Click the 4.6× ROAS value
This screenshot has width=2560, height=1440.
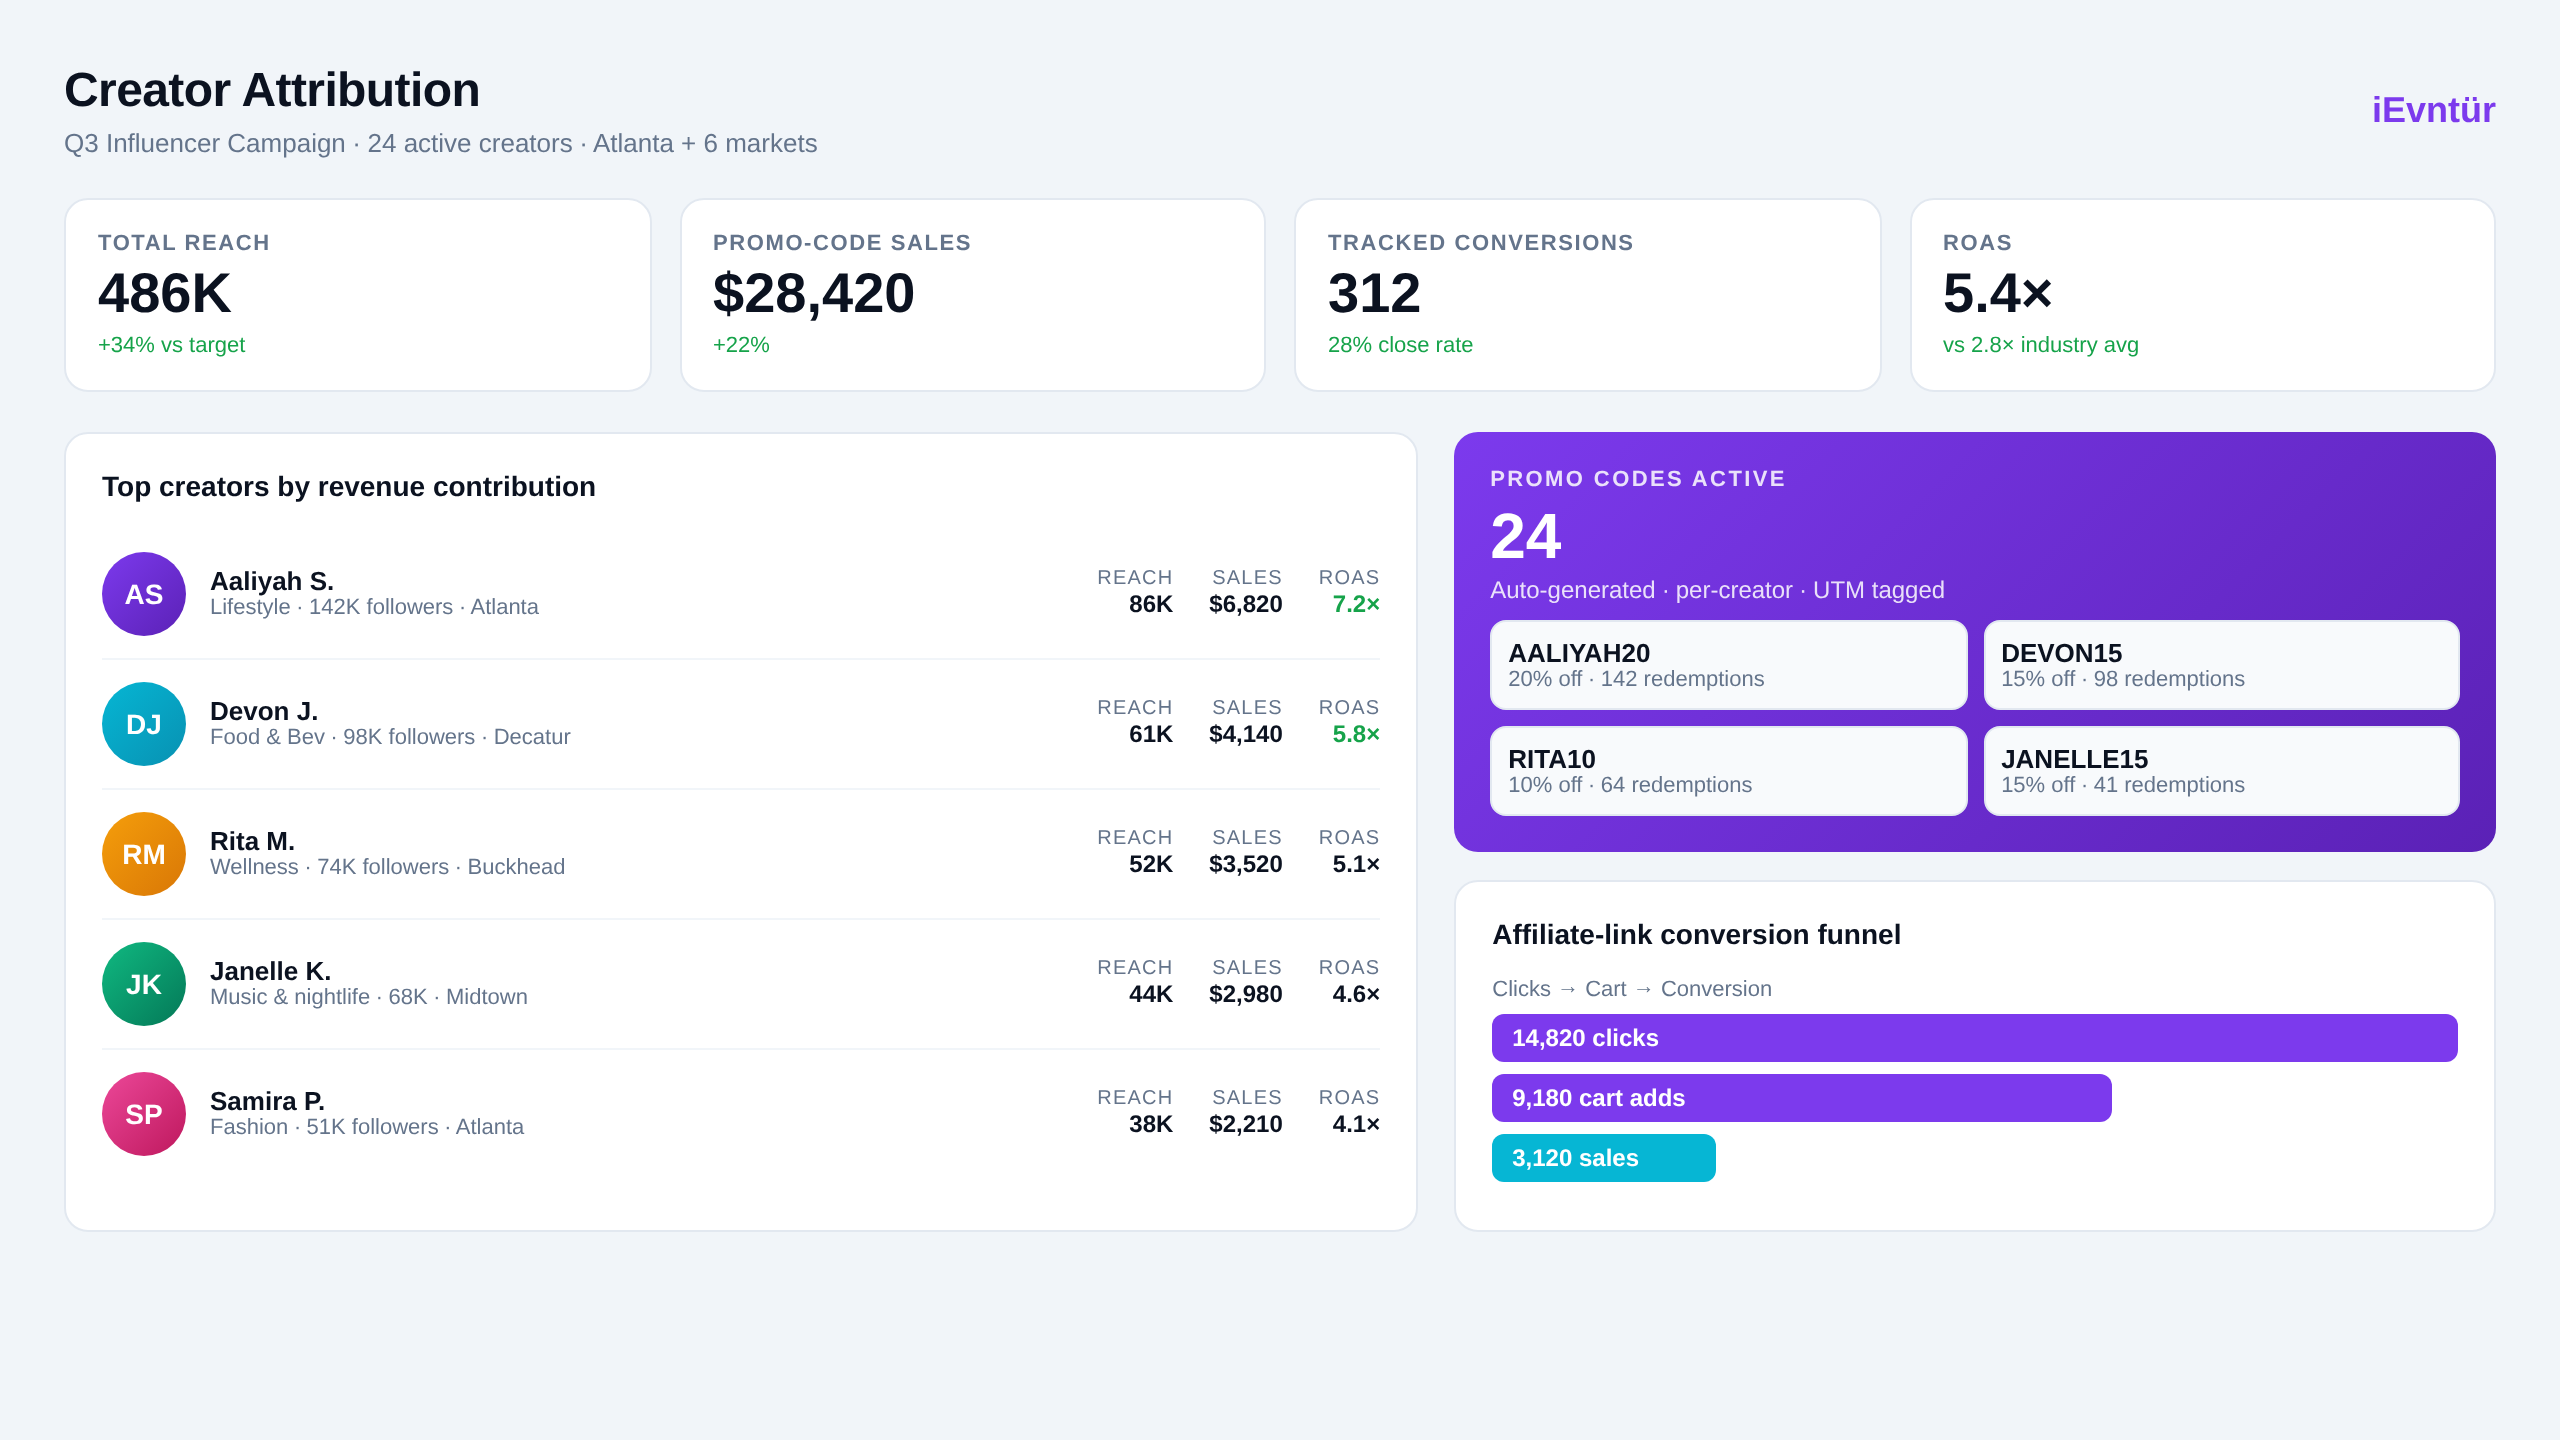[1356, 994]
